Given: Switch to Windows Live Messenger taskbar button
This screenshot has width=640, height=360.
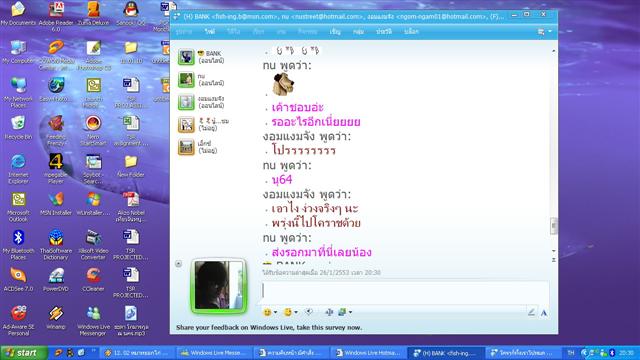Looking at the screenshot, I should coord(214,353).
